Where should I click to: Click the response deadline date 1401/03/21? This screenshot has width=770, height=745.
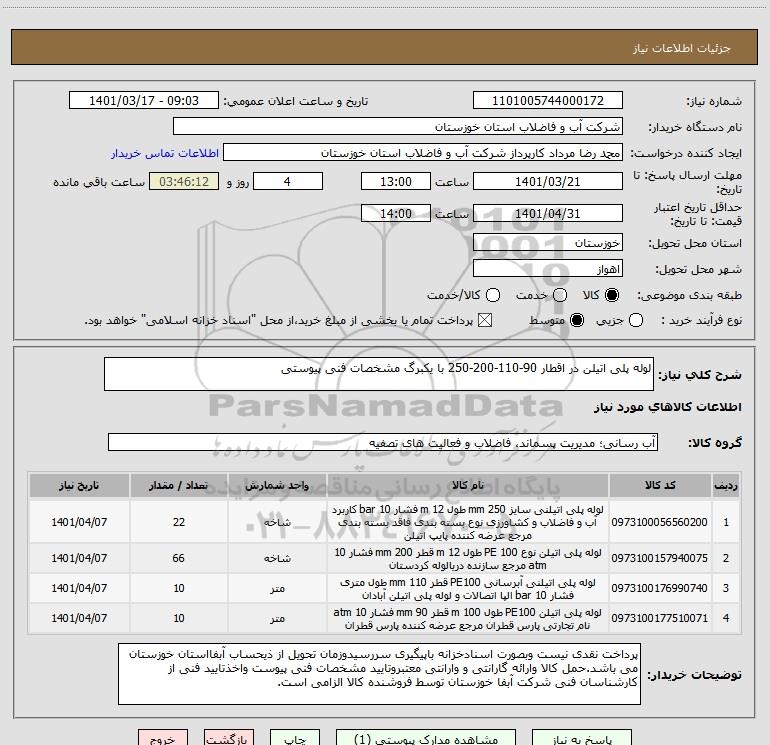coord(548,181)
